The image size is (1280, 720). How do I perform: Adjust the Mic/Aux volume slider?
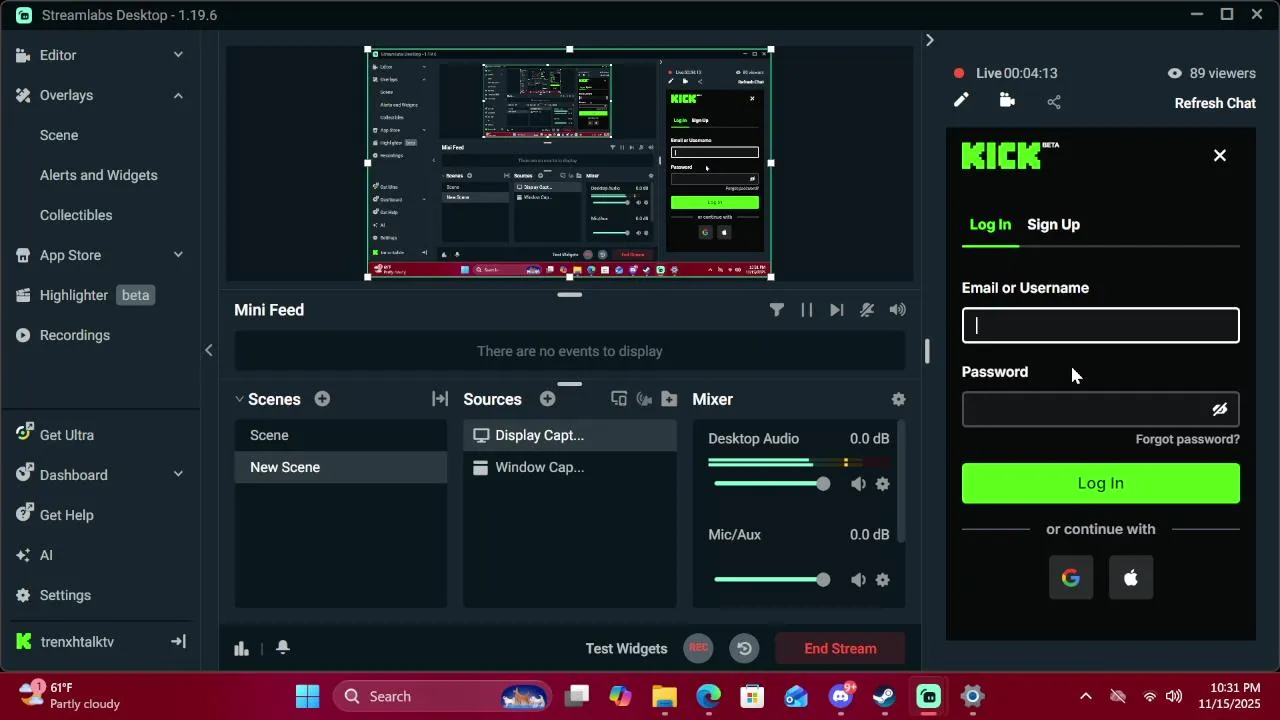[772, 580]
